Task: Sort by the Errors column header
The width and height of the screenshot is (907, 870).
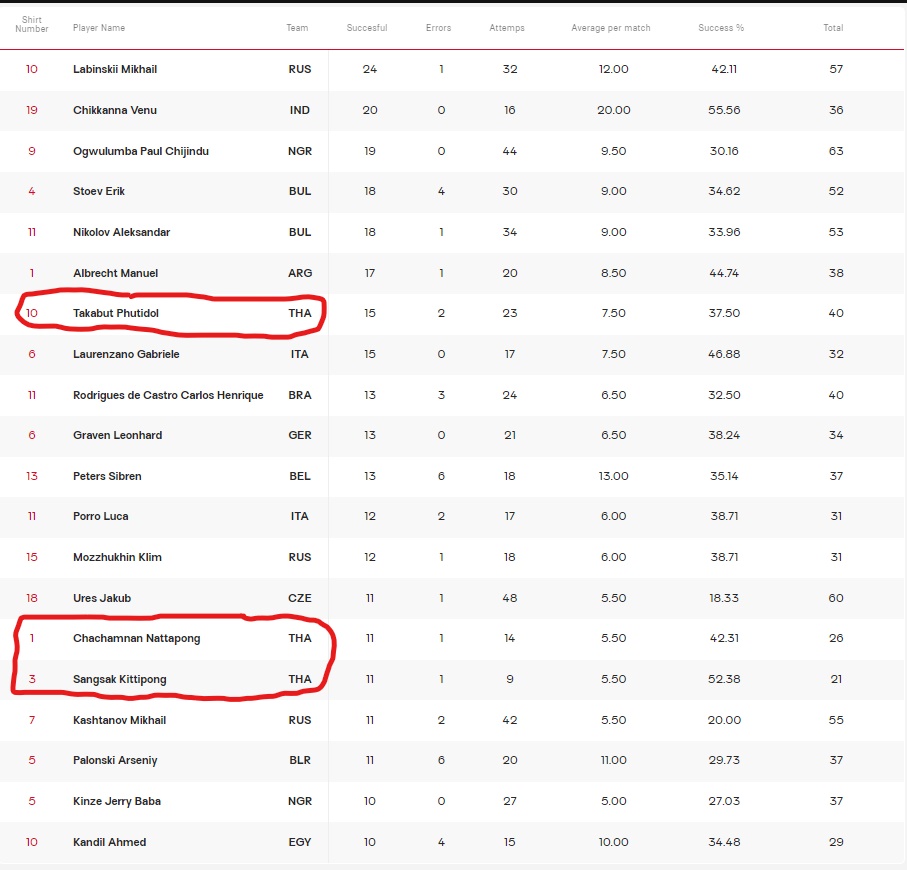Action: pyautogui.click(x=438, y=28)
